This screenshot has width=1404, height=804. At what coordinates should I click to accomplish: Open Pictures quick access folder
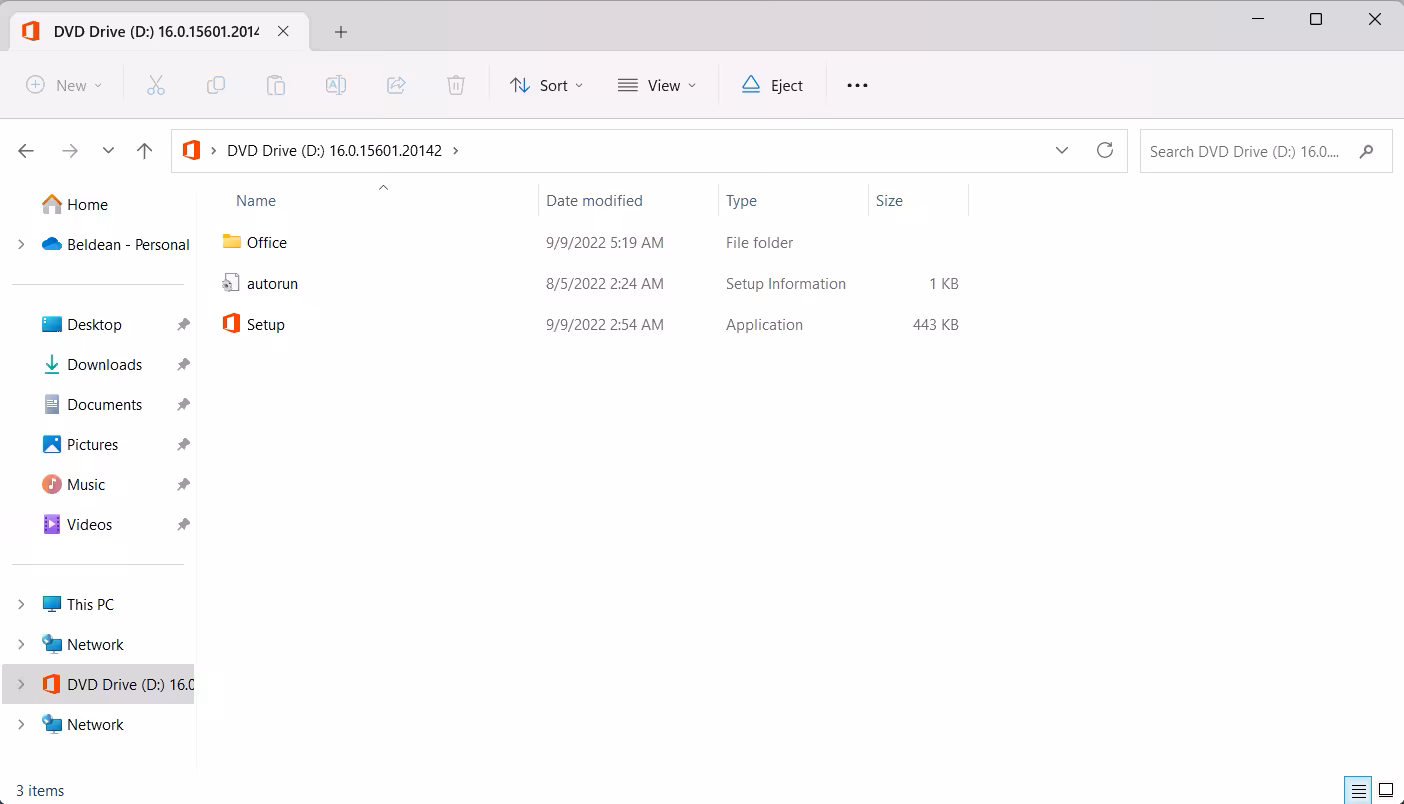(92, 444)
